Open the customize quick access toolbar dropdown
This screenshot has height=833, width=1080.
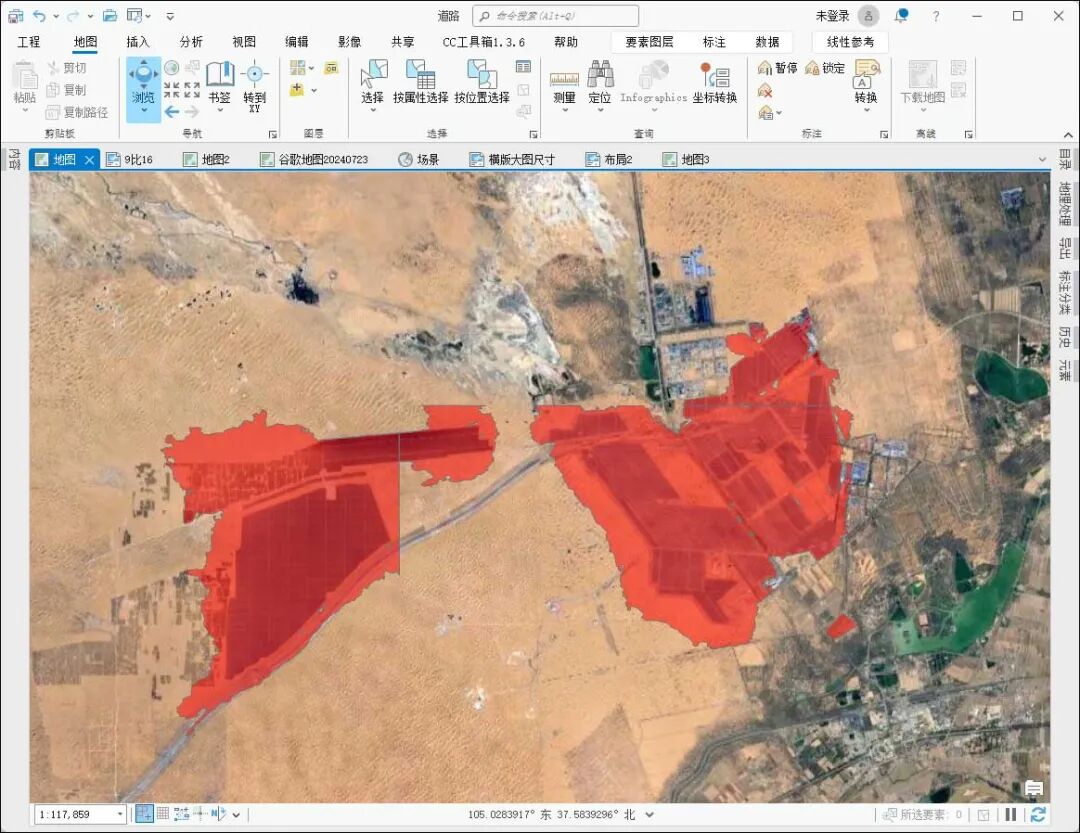170,16
